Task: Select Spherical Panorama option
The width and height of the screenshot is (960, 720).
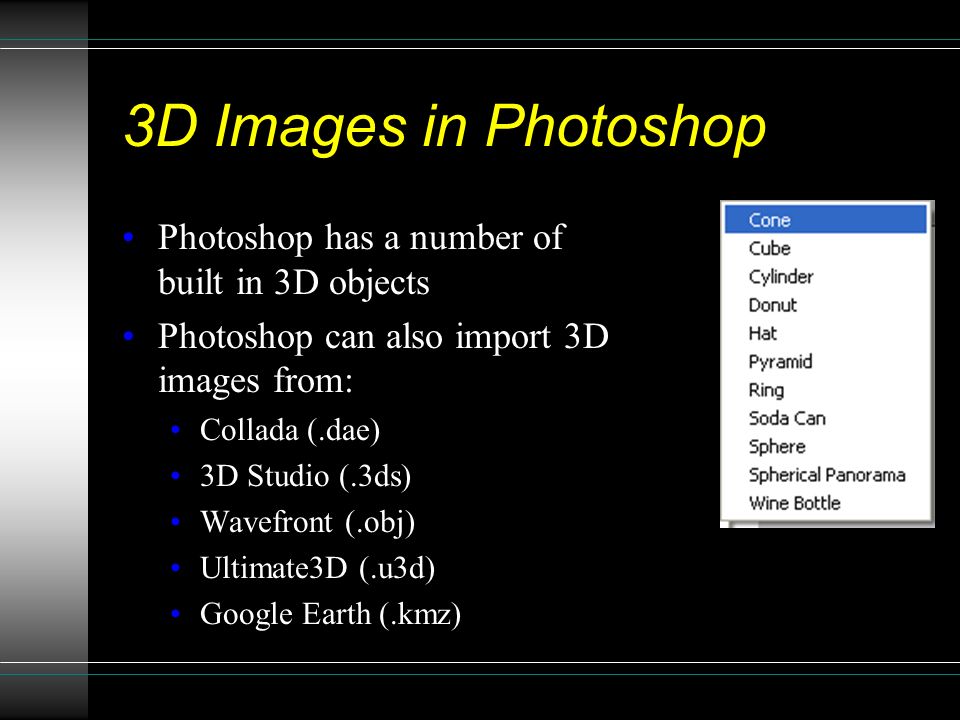Action: (827, 475)
